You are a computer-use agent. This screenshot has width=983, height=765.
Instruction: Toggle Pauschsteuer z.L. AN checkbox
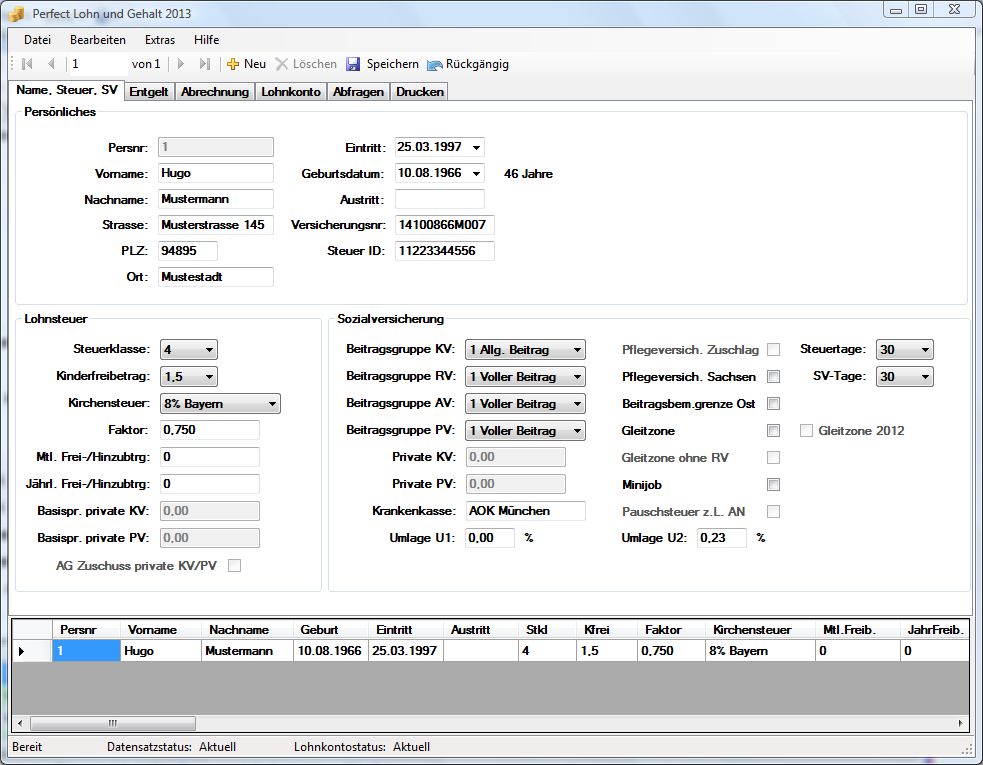tap(774, 511)
